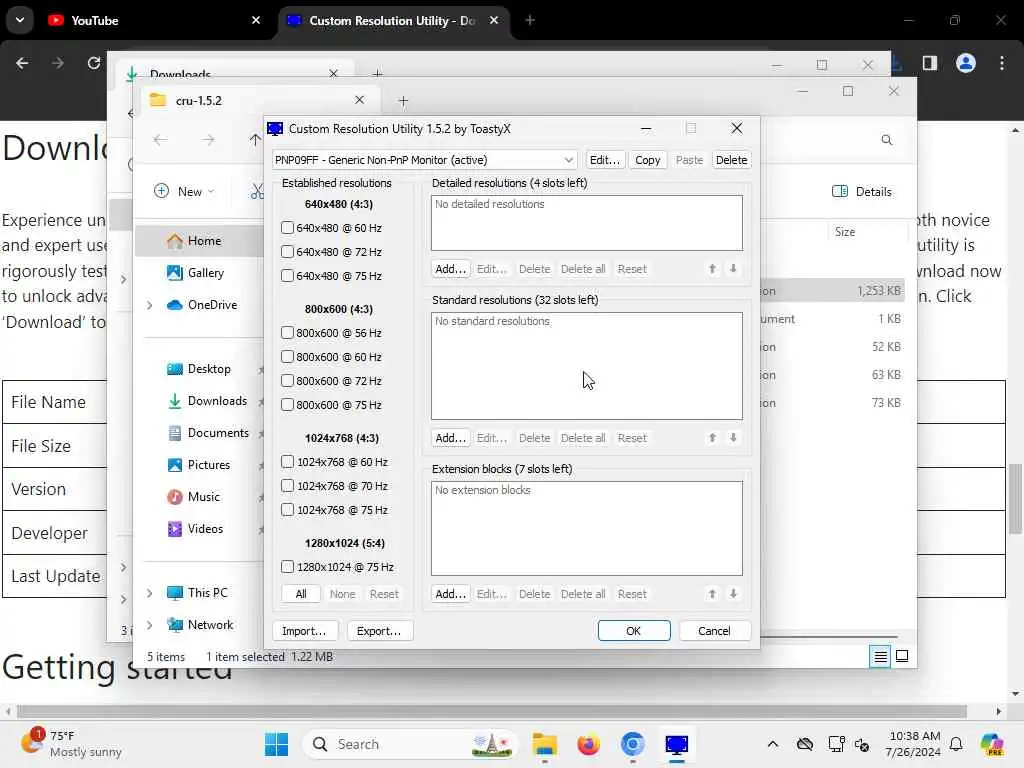Tick the 800x600 @ 75 Hz checkbox
This screenshot has height=768, width=1024.
[x=287, y=405]
